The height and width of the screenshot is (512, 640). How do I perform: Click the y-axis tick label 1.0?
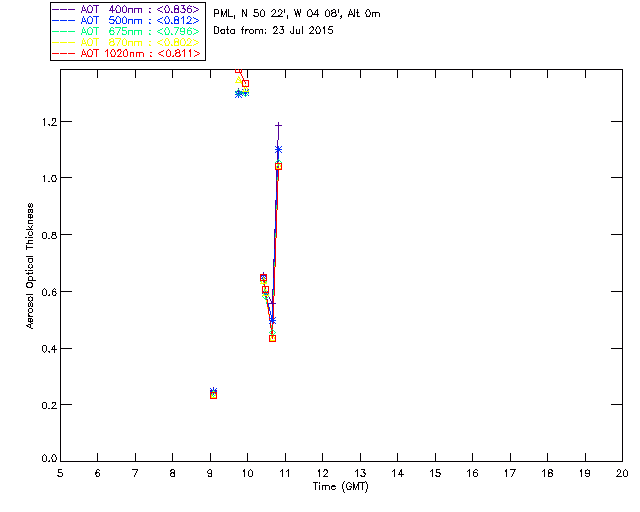[x=49, y=178]
